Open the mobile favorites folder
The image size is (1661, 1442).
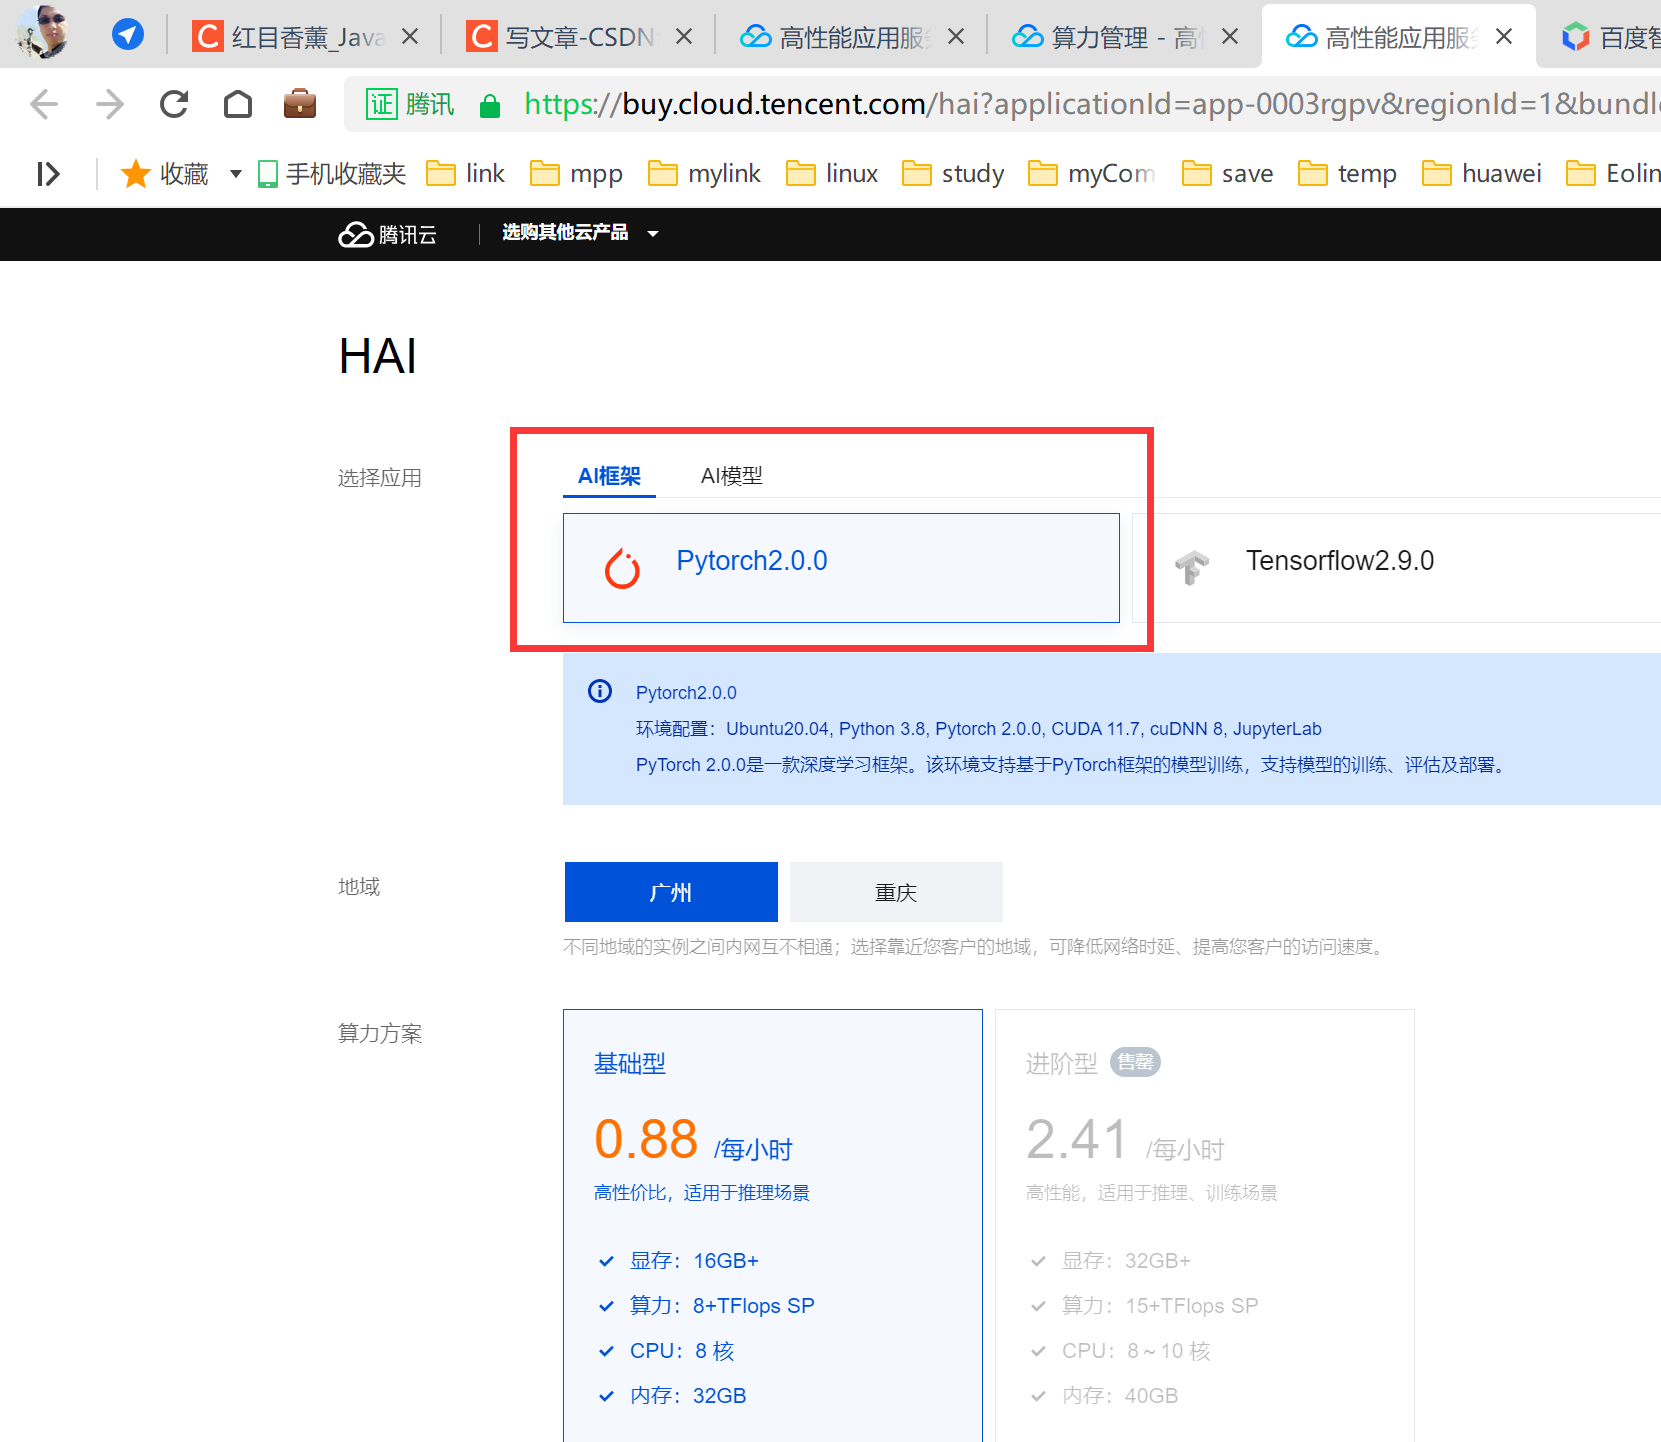tap(332, 174)
